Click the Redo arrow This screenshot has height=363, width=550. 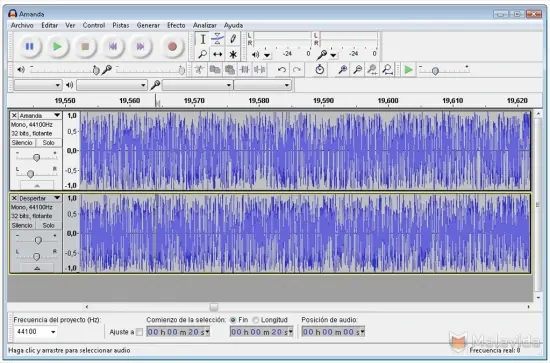[x=297, y=69]
